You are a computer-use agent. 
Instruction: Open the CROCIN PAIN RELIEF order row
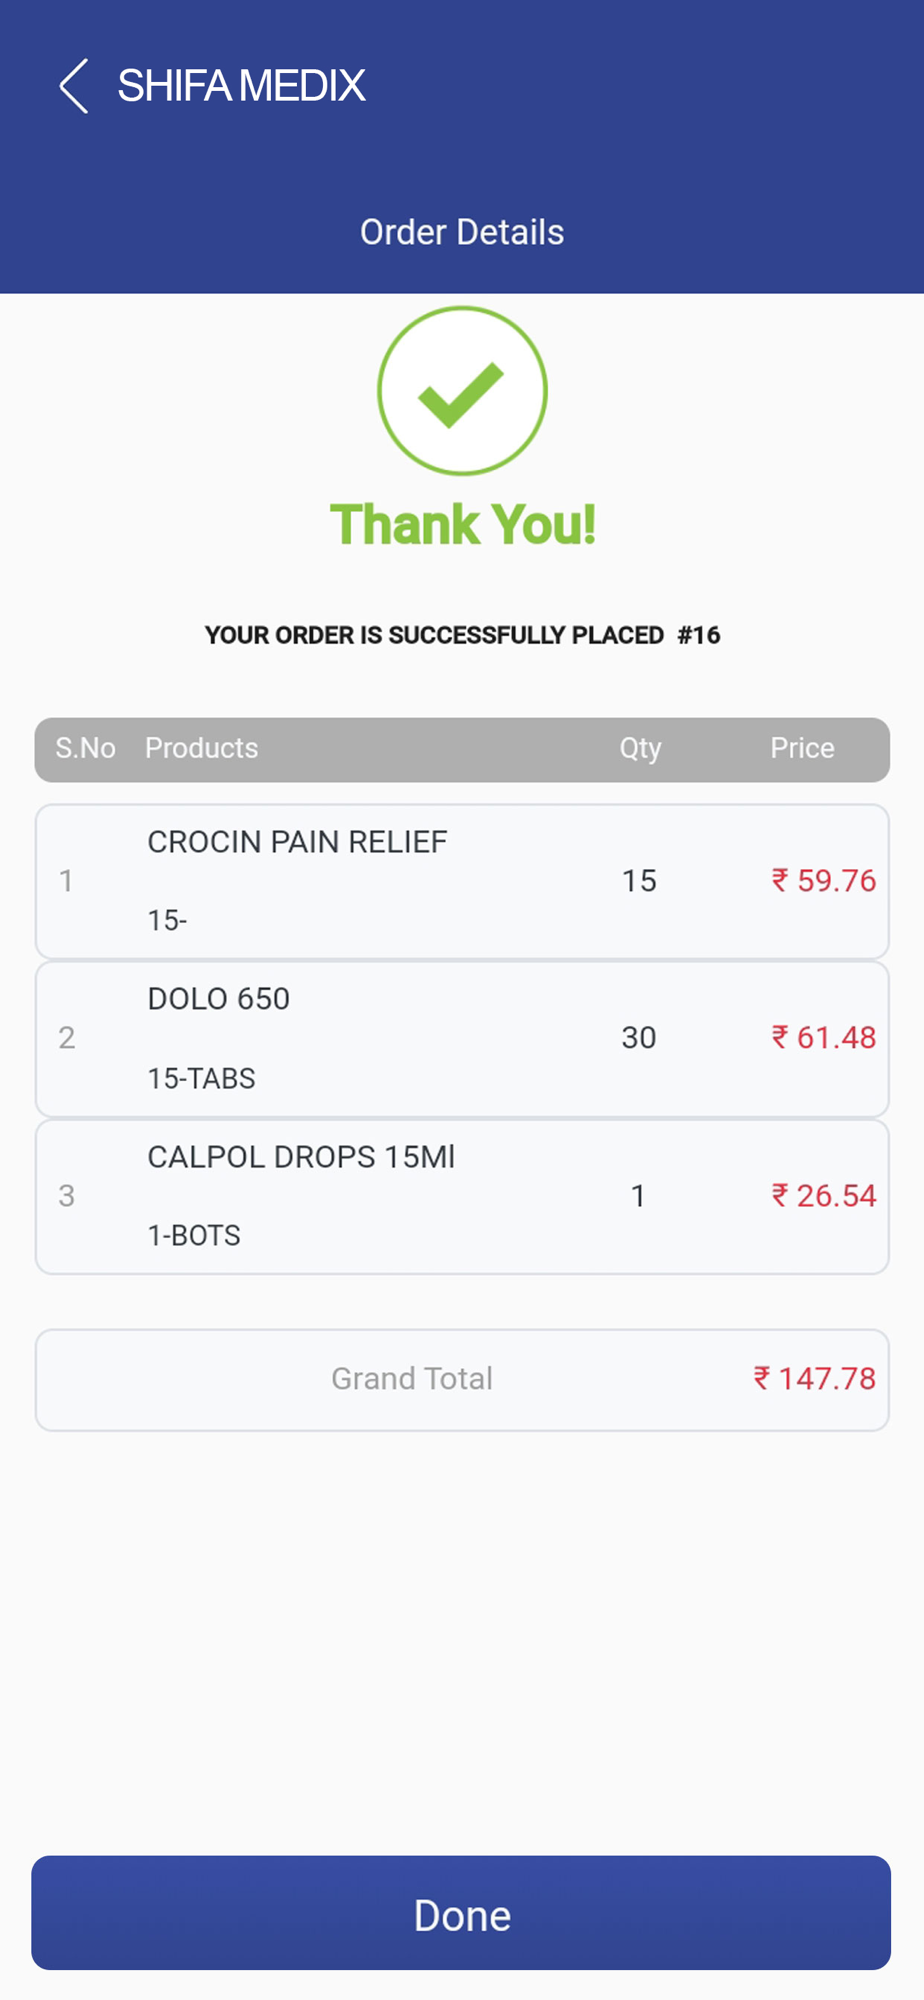[x=462, y=881]
